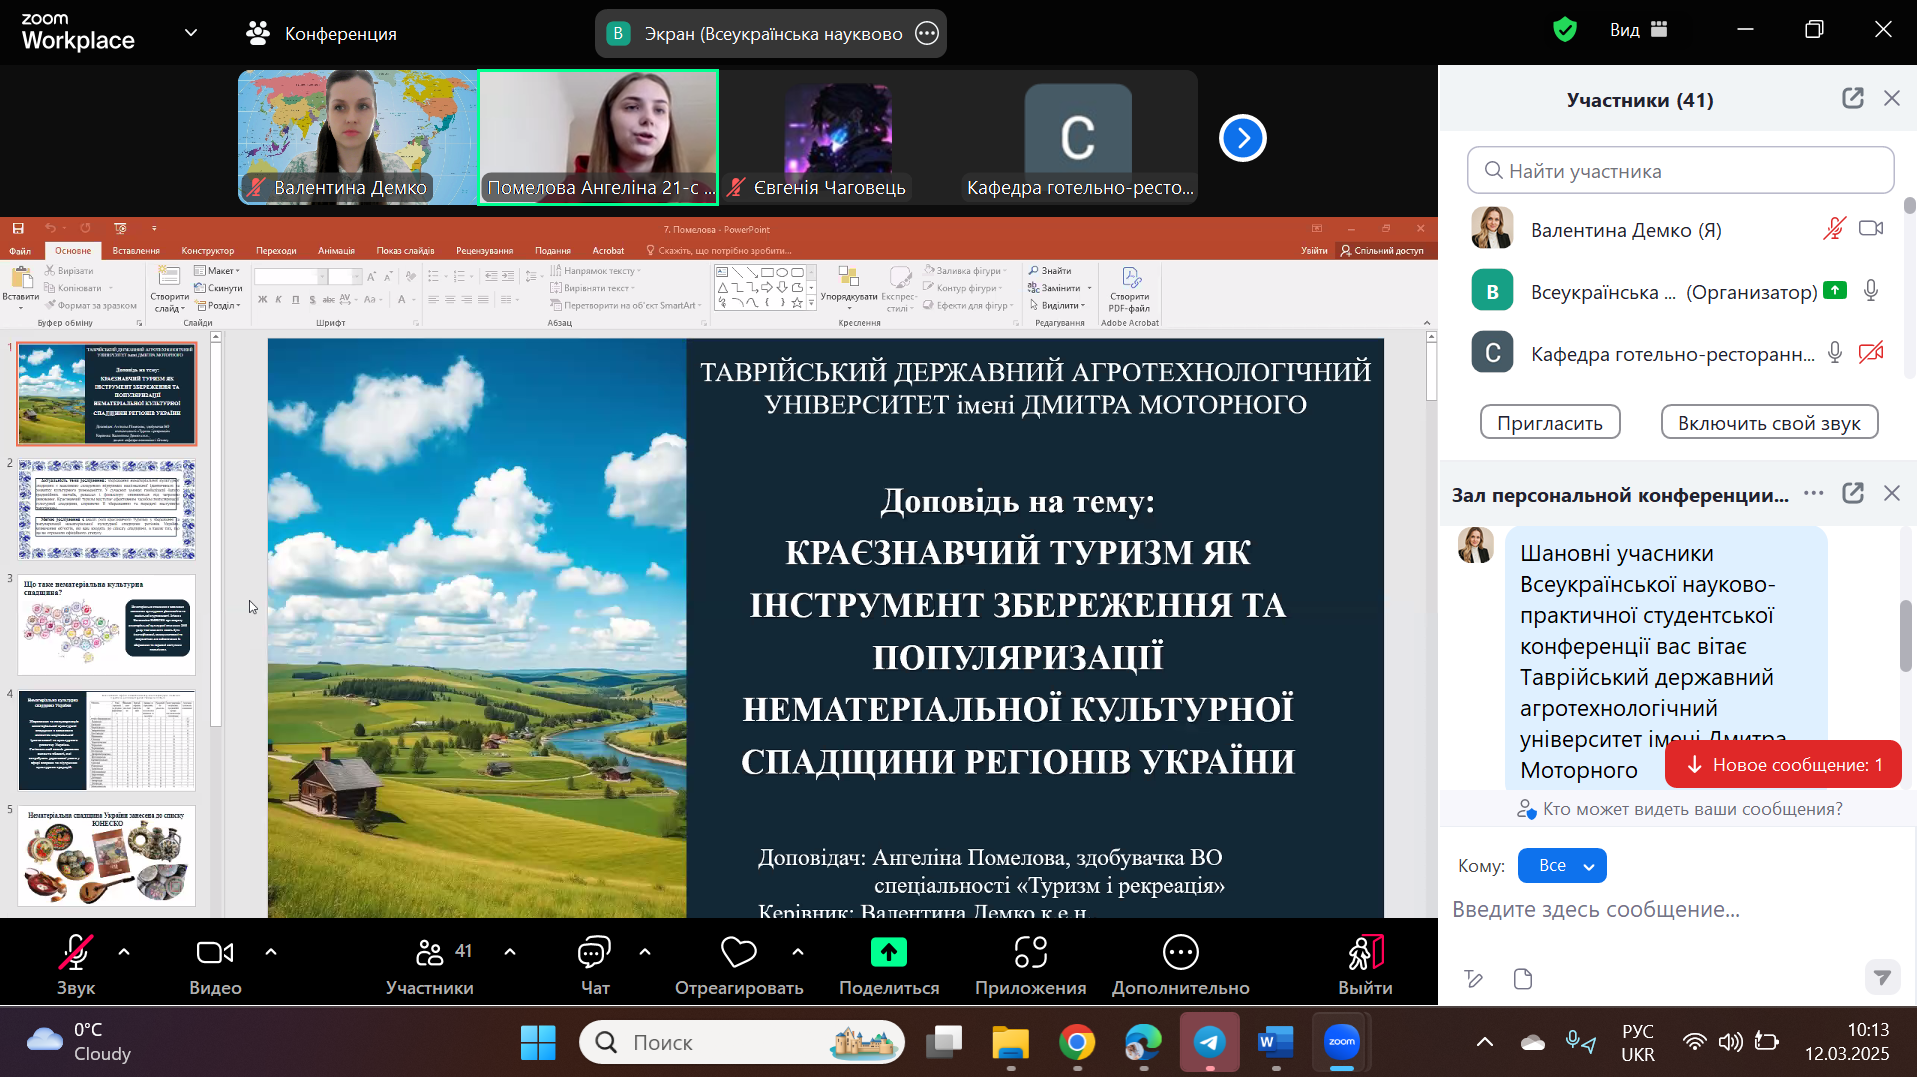
Task: Open the Конференция tab
Action: coord(322,34)
